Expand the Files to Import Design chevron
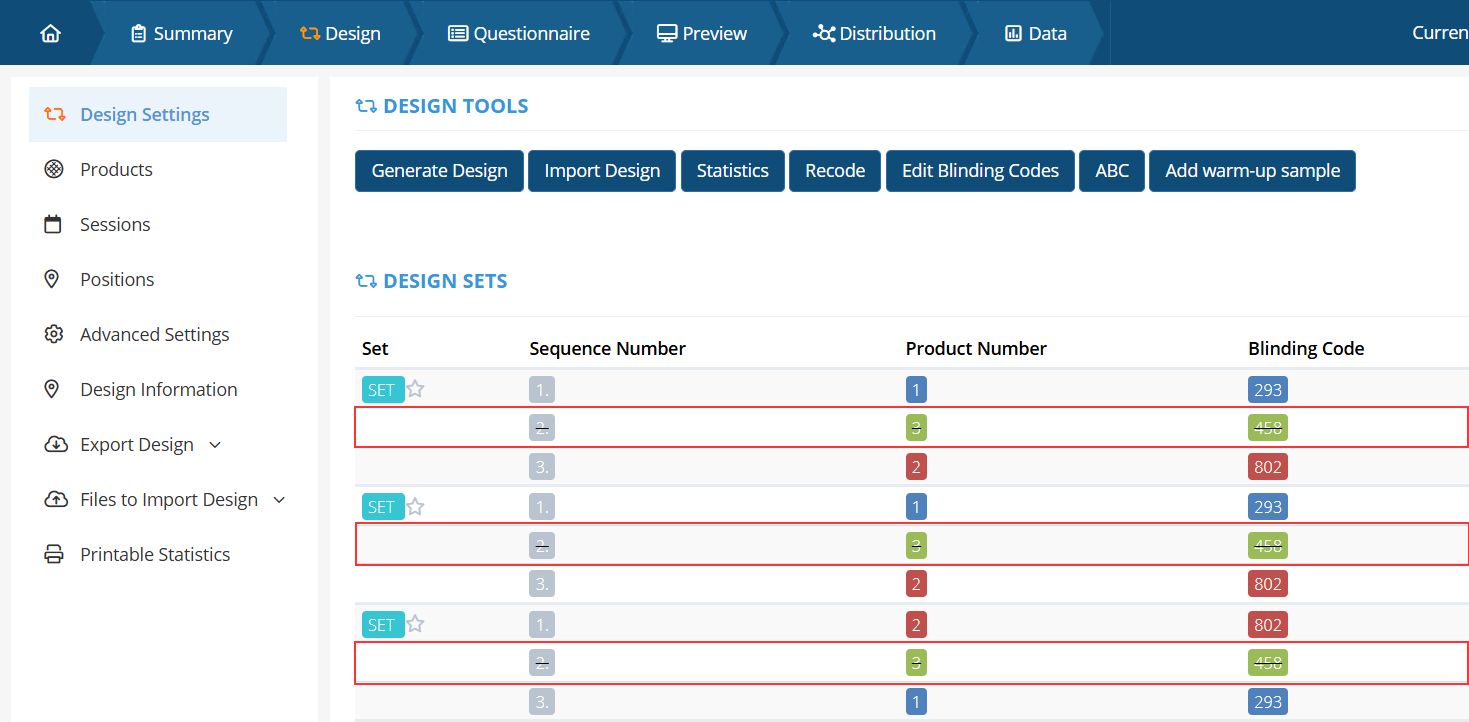 click(279, 500)
